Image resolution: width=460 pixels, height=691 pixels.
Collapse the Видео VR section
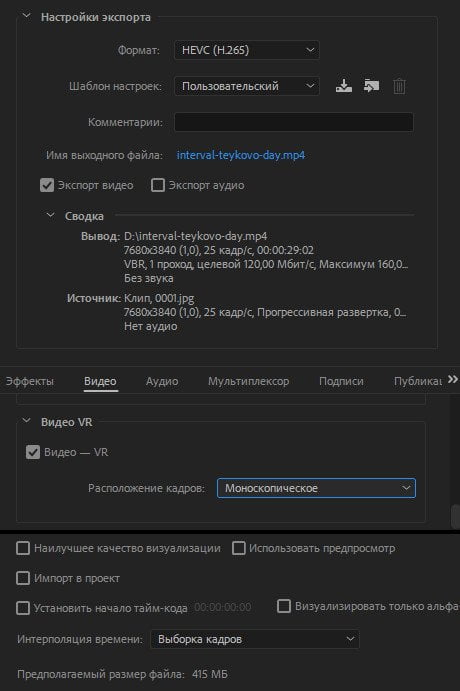(26, 421)
